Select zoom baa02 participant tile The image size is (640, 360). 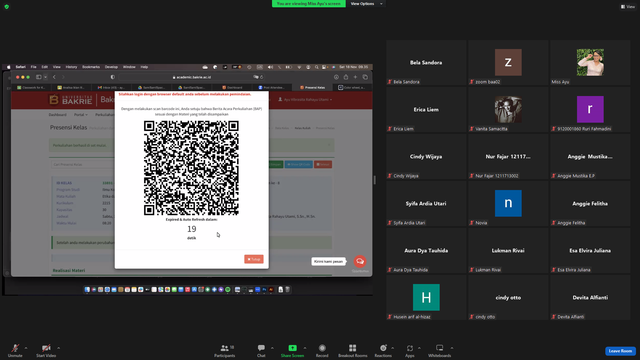click(x=508, y=62)
